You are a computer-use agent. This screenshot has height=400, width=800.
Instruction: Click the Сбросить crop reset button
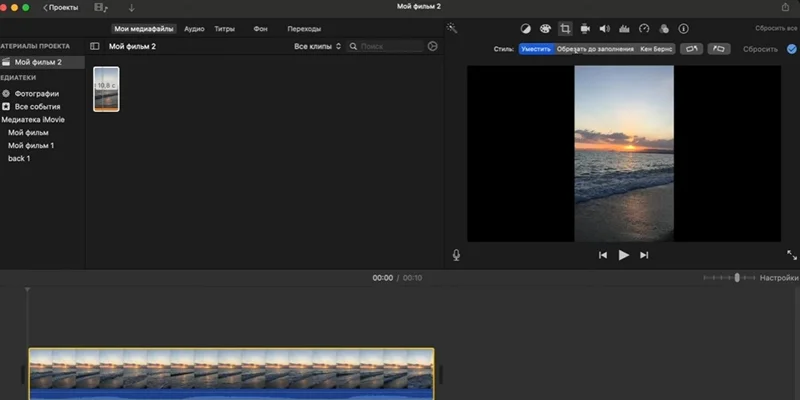[760, 49]
